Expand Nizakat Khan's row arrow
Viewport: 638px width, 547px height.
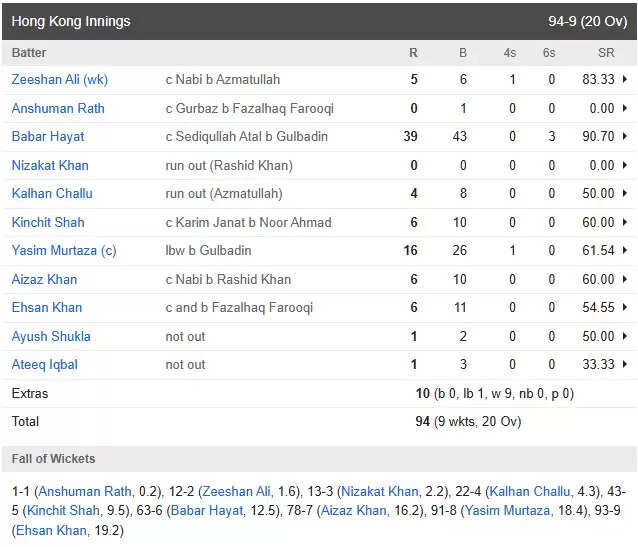coord(625,165)
